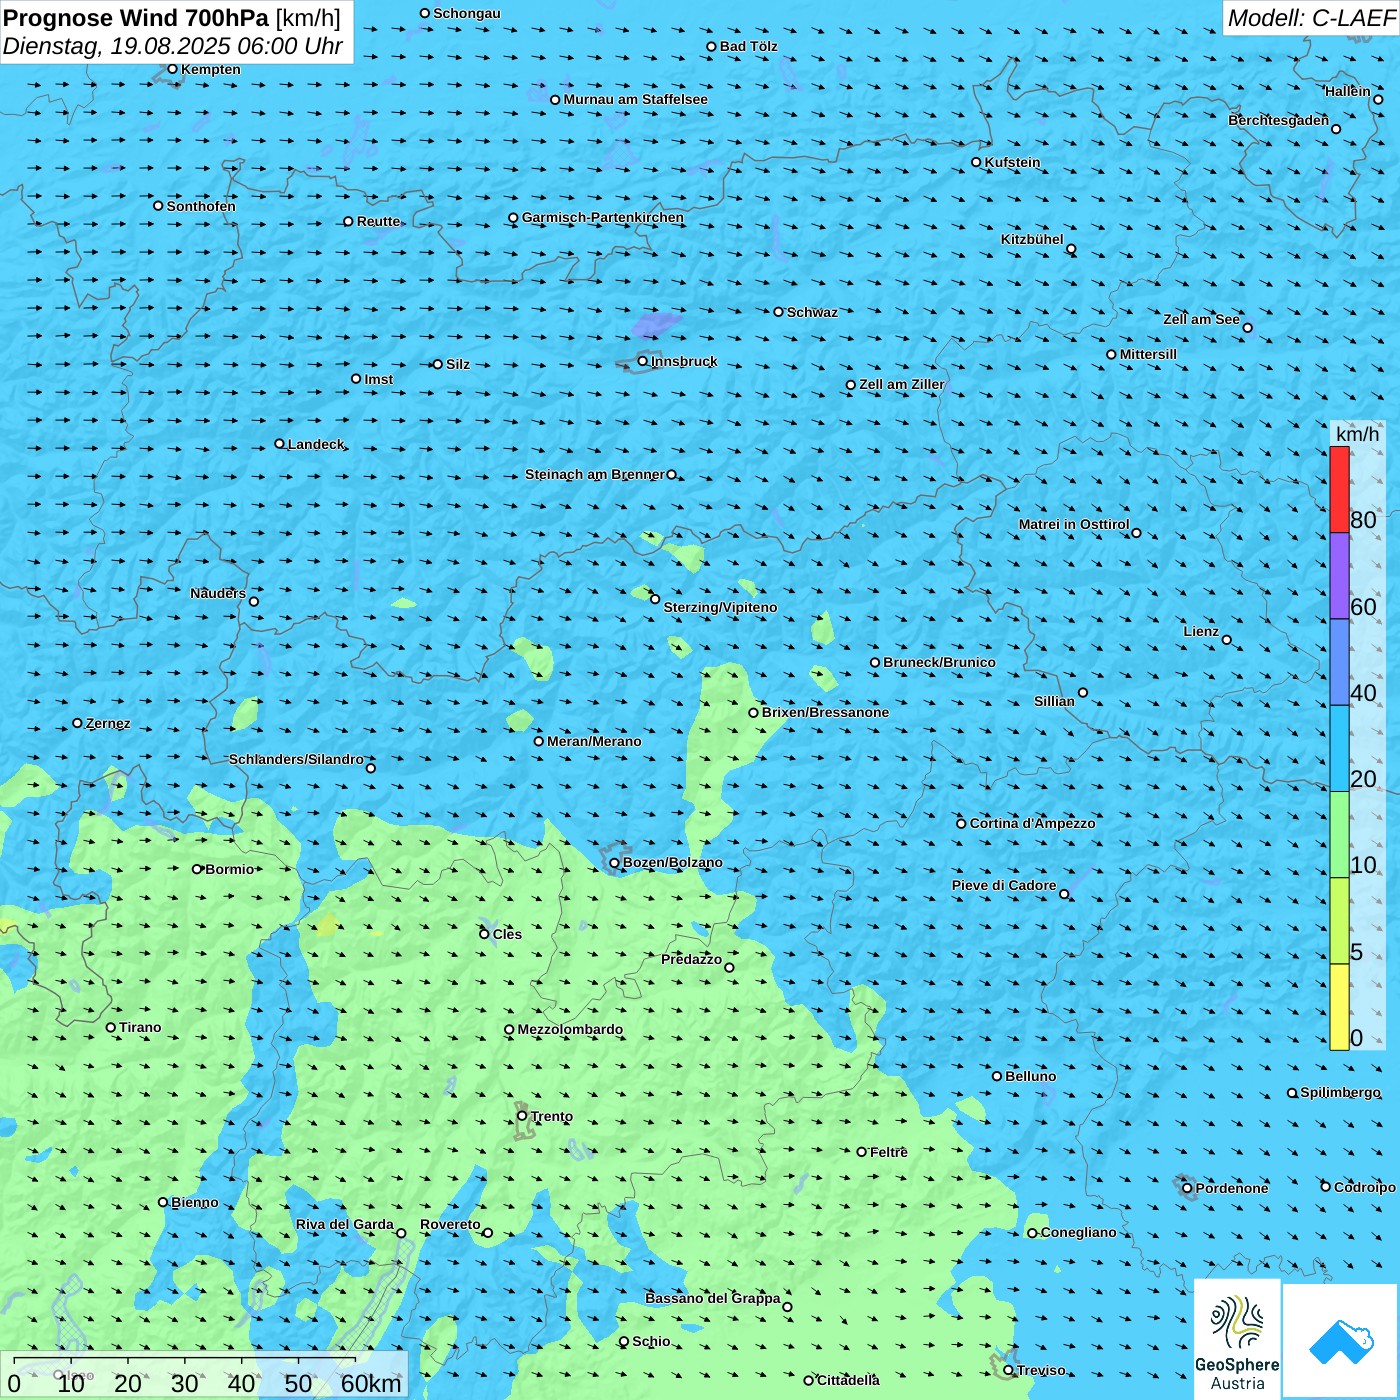Viewport: 1400px width, 1400px height.
Task: Click the blue cloud app logo
Action: 1341,1341
